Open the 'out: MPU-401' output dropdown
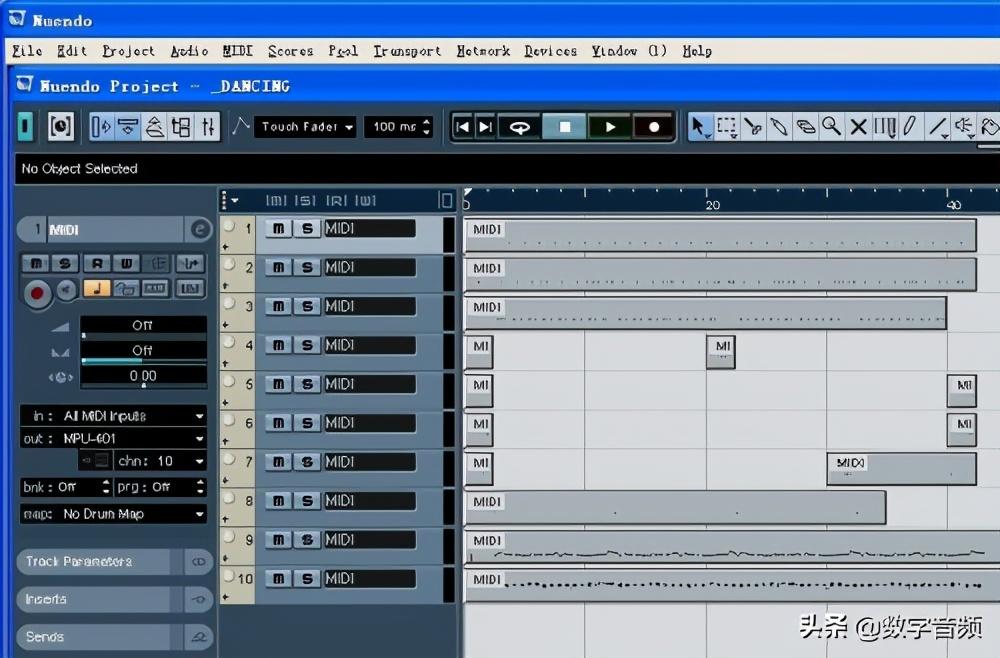Image resolution: width=1000 pixels, height=658 pixels. point(114,439)
